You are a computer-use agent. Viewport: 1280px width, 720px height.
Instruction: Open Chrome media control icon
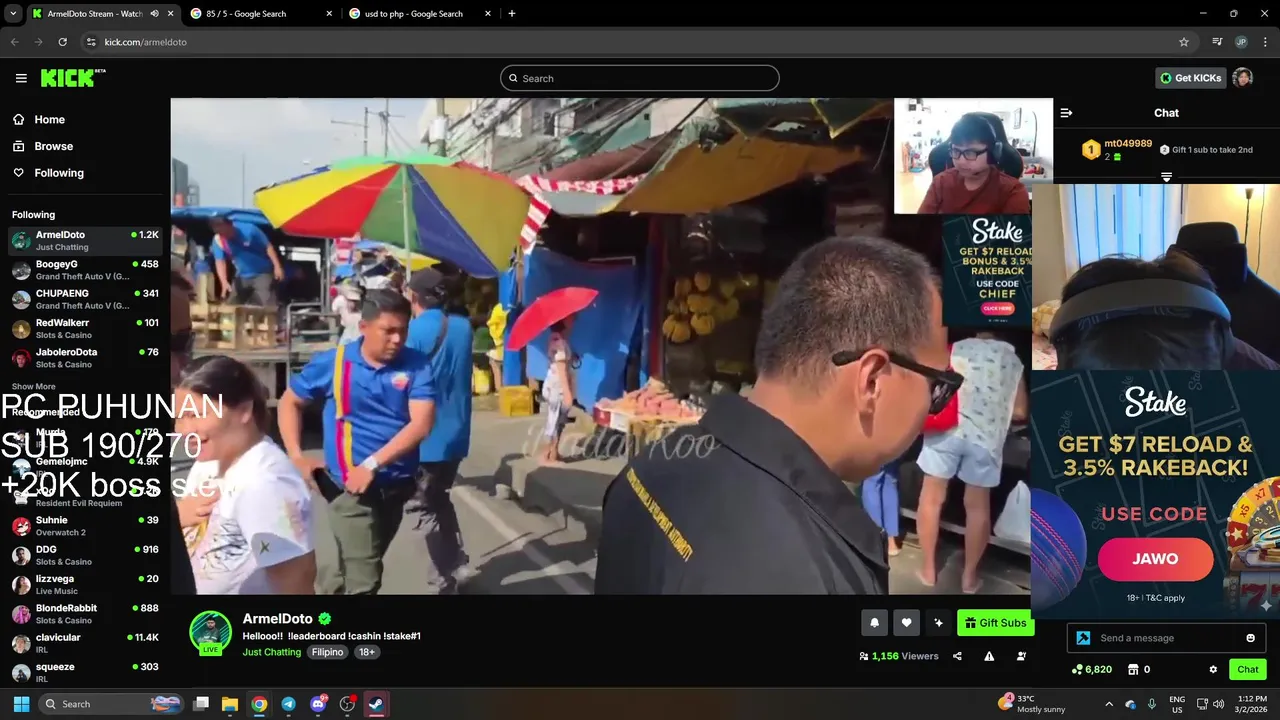pos(1217,42)
